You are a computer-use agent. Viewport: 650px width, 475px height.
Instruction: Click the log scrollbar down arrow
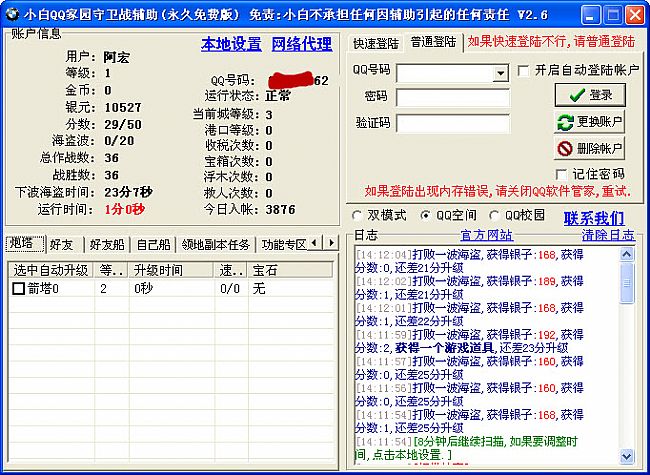point(627,456)
